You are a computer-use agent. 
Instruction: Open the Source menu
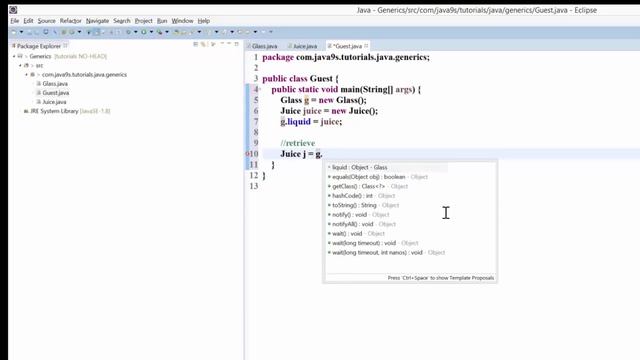coord(47,21)
